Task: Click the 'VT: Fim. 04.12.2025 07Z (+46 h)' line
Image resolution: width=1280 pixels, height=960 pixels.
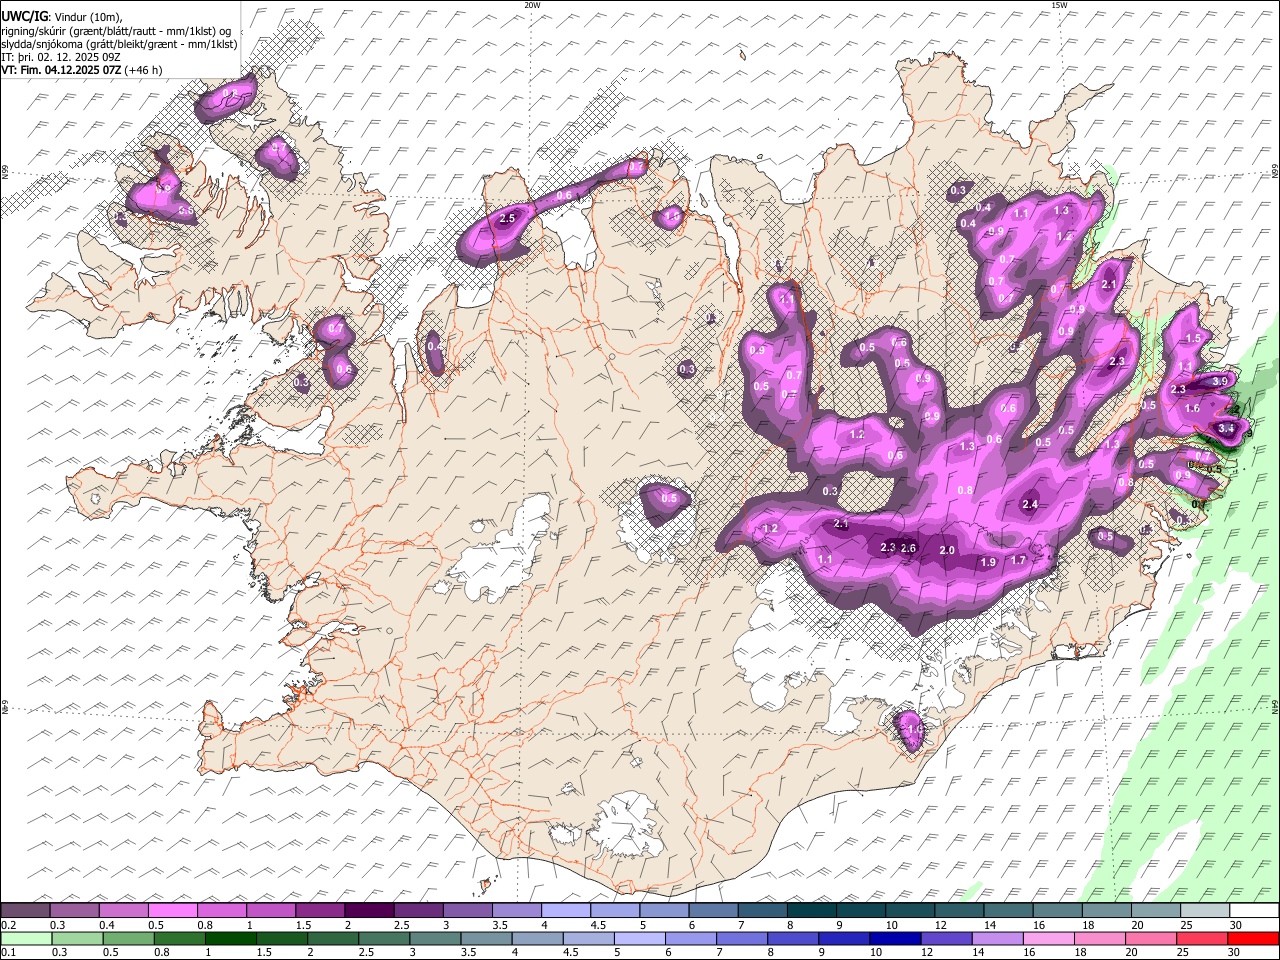Action: 81,70
